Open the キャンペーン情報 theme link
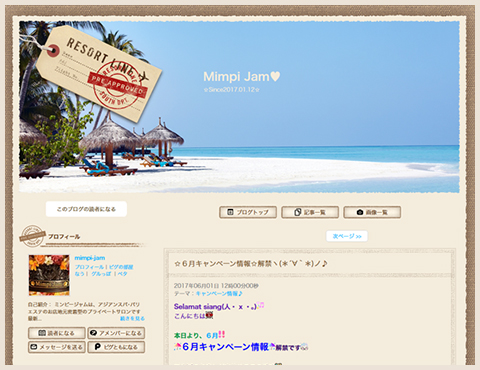480x370 pixels. point(219,293)
